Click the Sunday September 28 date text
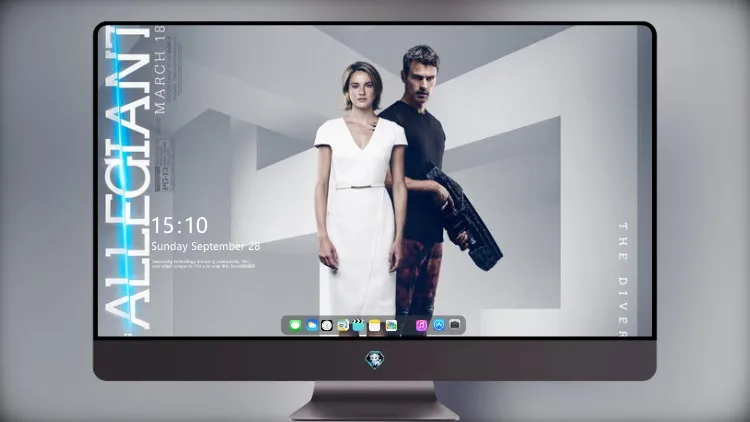This screenshot has height=422, width=750. click(x=206, y=246)
